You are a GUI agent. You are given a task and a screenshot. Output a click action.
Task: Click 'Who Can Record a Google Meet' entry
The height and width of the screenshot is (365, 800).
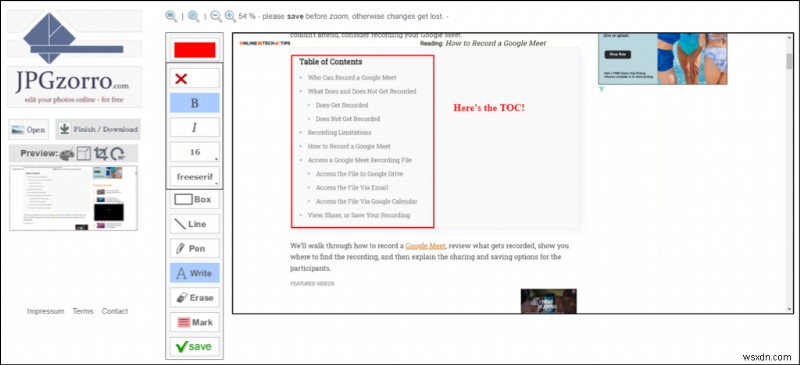point(352,78)
